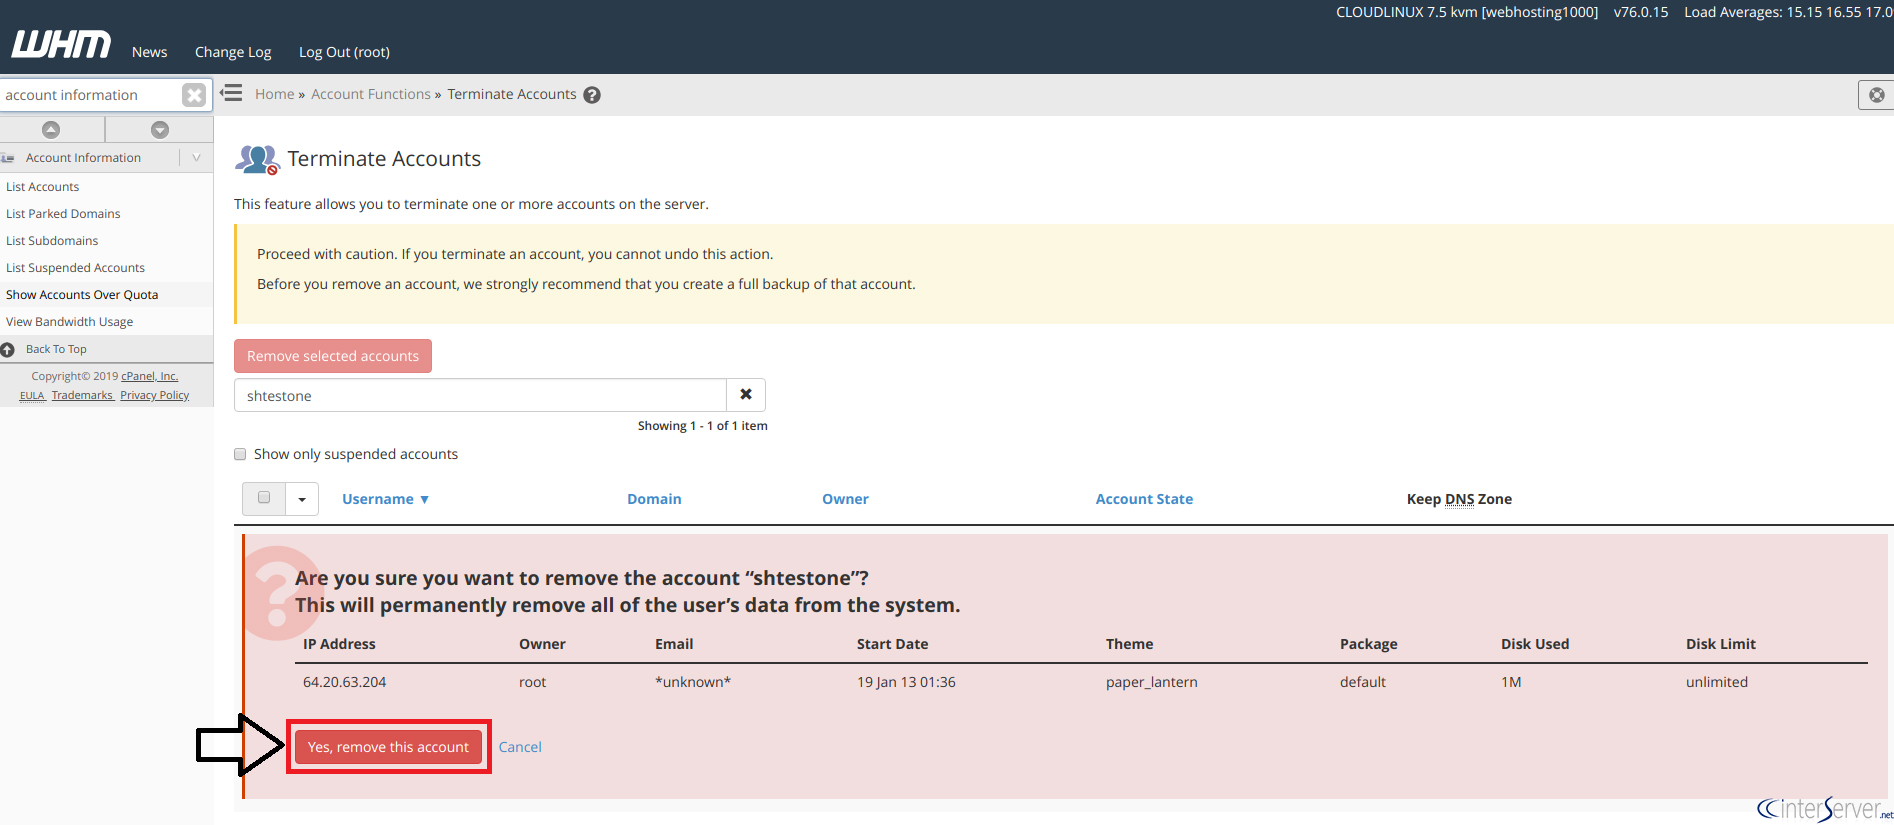Open the Change Log menu item
Image resolution: width=1894 pixels, height=825 pixels.
tap(233, 52)
